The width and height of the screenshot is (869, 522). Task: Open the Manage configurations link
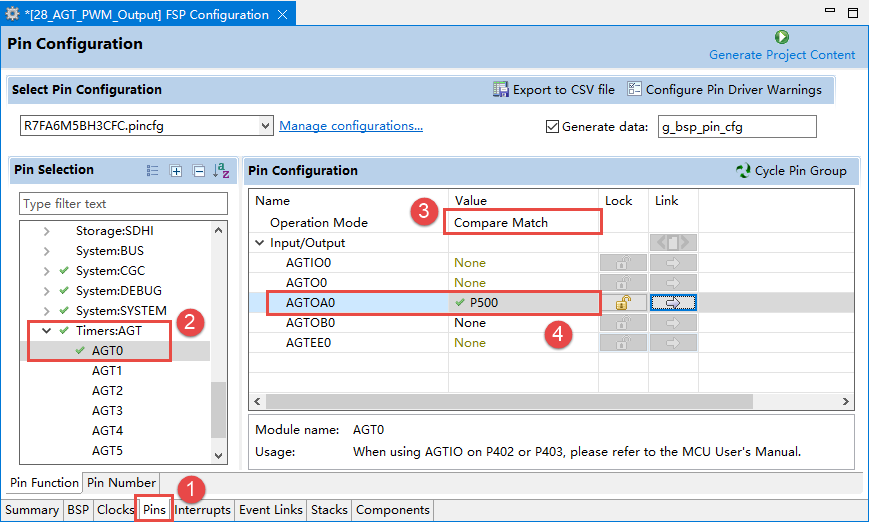[351, 126]
